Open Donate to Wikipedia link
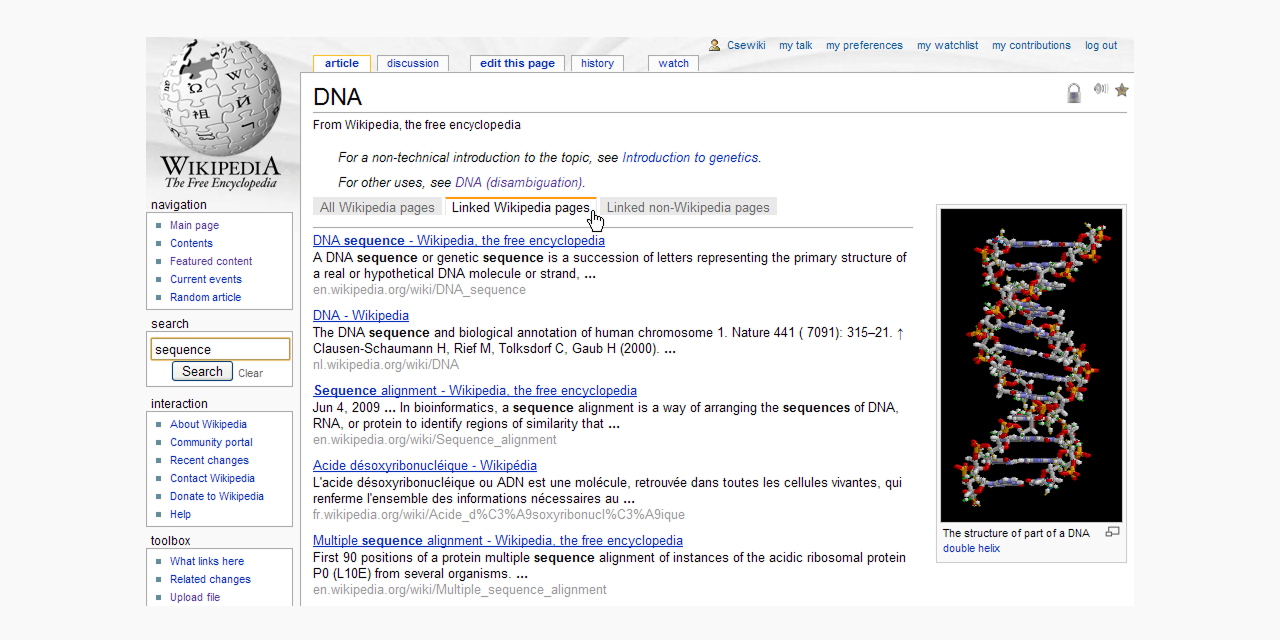1280x640 pixels. [217, 496]
